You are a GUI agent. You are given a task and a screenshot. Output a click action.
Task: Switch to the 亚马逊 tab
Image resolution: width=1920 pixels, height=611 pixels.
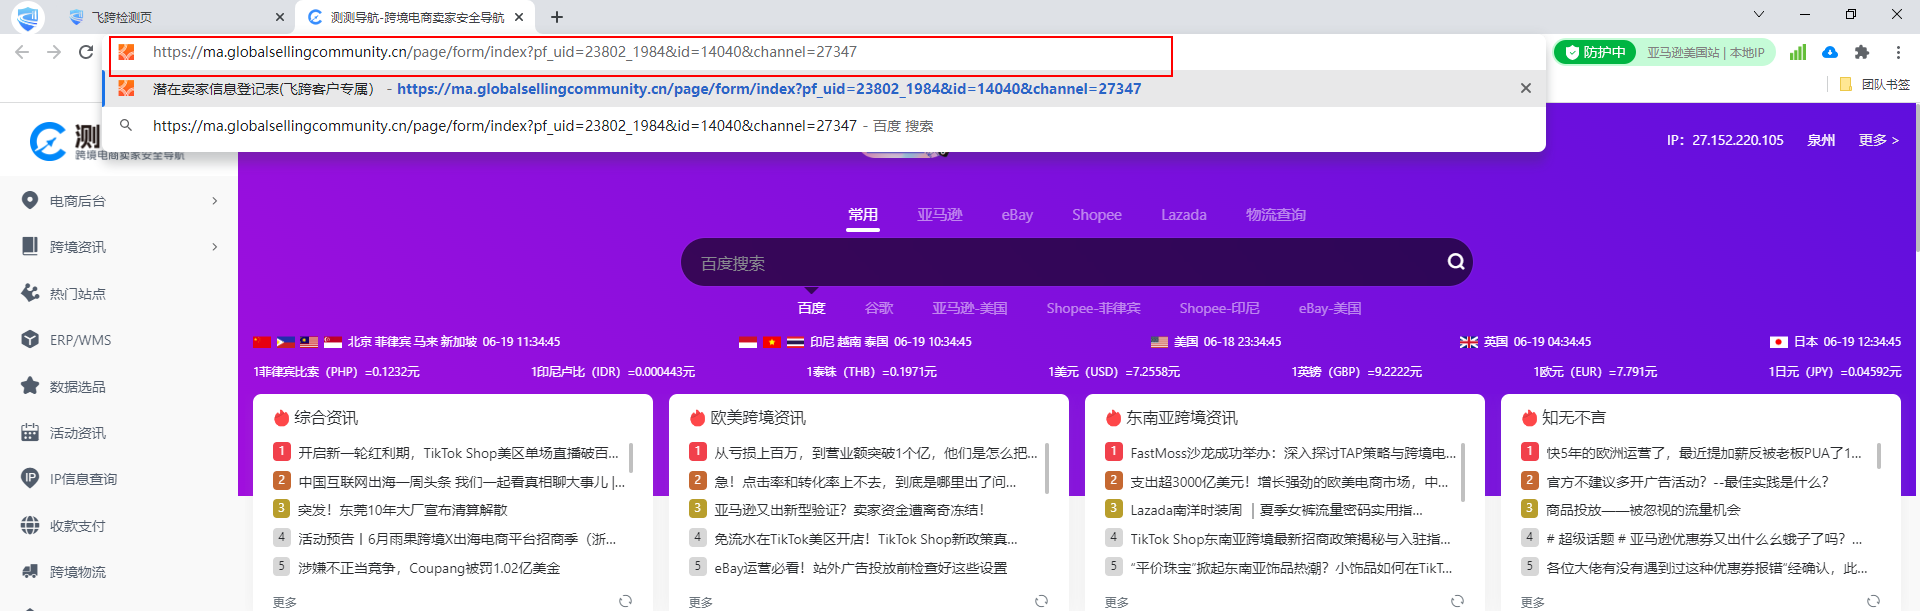tap(939, 215)
